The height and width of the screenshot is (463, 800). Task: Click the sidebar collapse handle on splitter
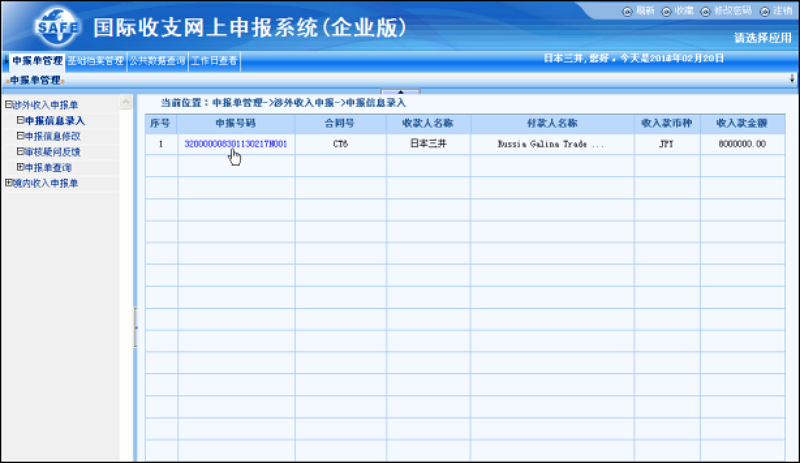click(x=135, y=328)
